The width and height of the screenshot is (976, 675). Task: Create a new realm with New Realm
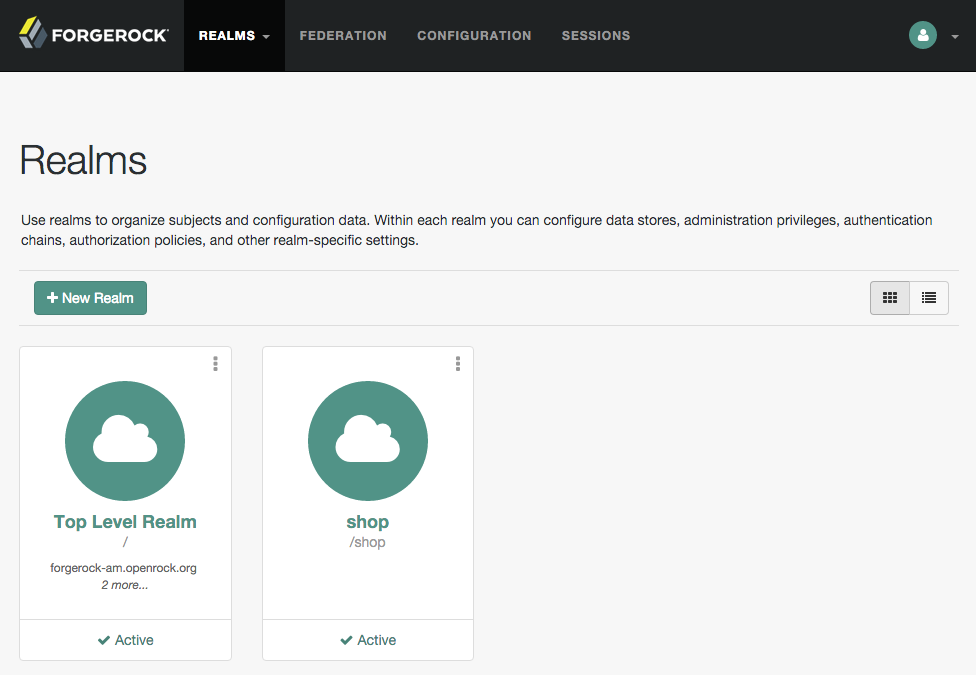90,298
